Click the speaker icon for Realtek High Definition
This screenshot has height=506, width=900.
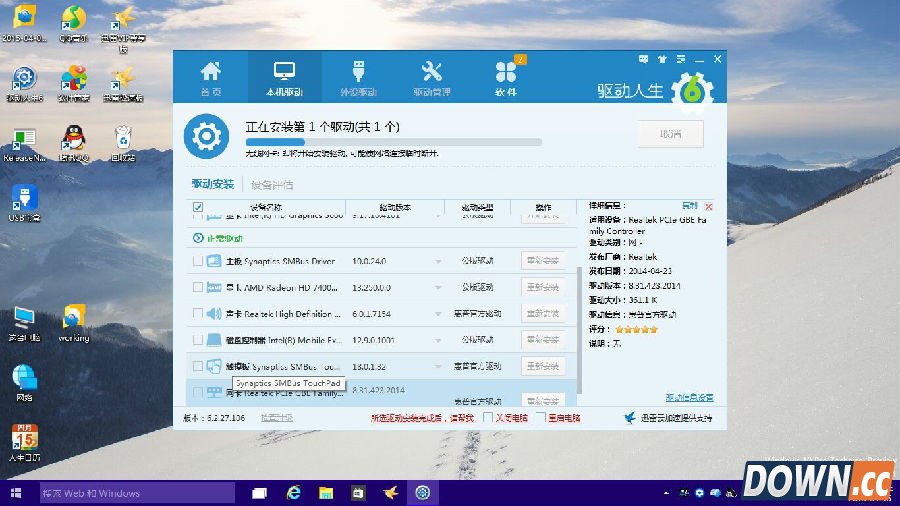click(x=214, y=313)
